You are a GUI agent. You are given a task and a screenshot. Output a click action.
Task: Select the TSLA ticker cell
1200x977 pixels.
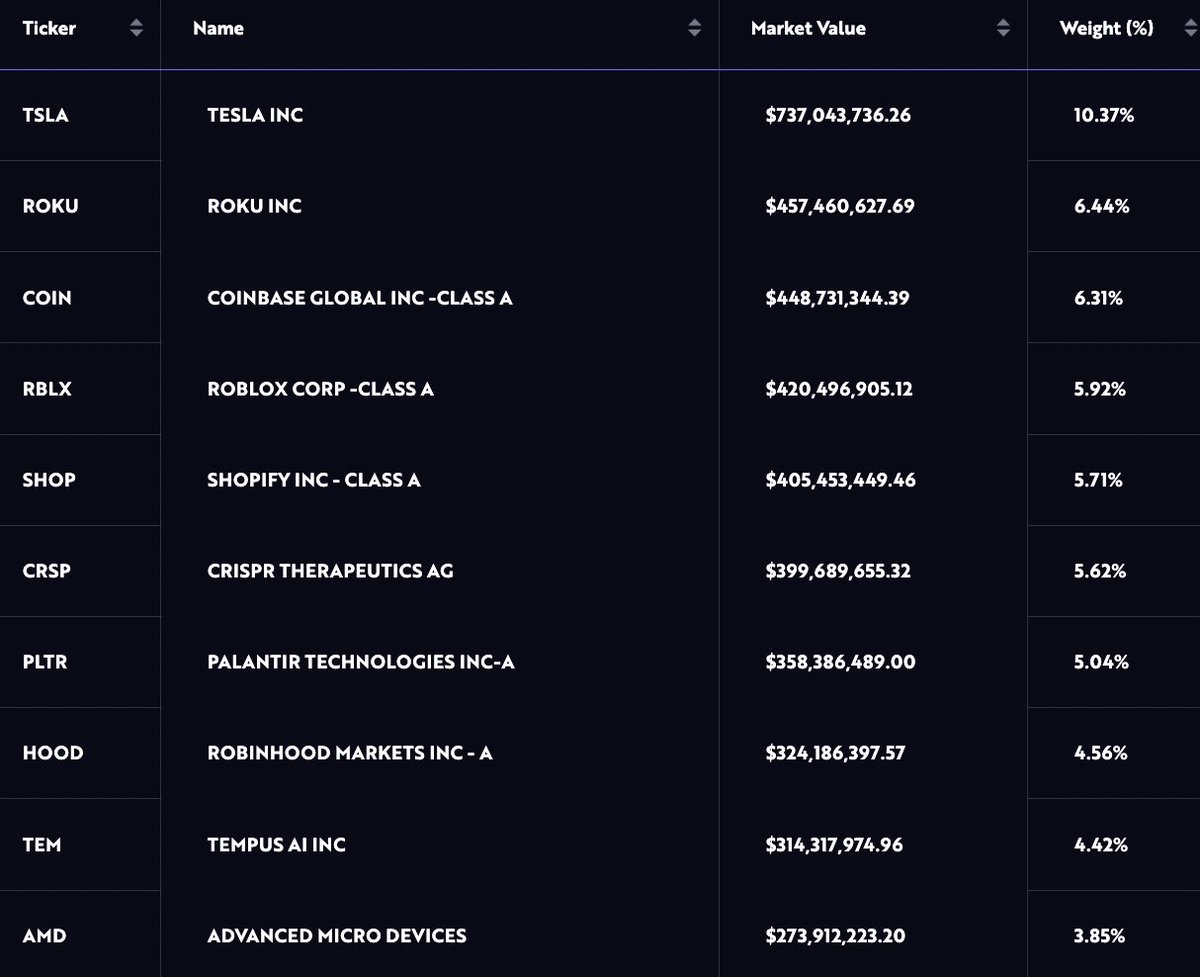pyautogui.click(x=45, y=115)
